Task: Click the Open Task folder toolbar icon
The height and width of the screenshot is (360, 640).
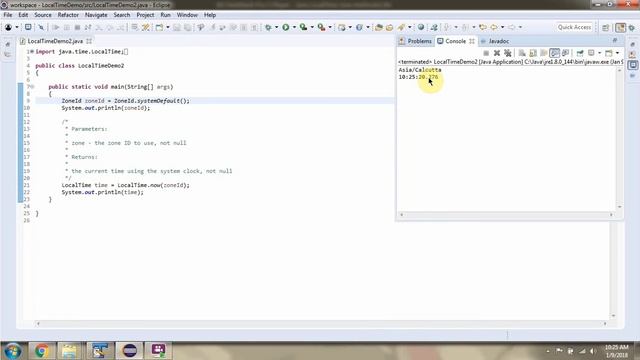Action: tap(389, 27)
